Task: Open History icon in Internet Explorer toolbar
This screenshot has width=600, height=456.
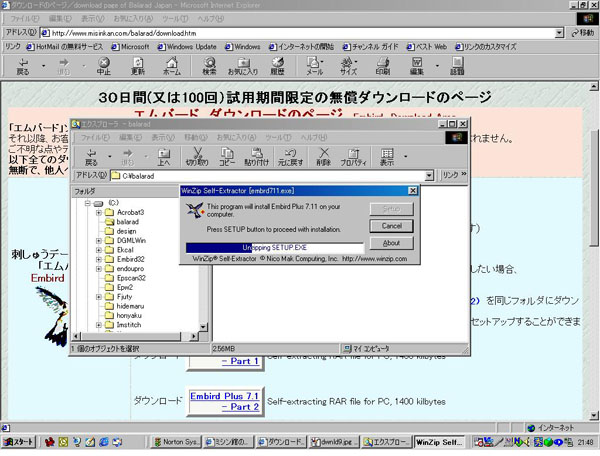Action: pyautogui.click(x=277, y=66)
